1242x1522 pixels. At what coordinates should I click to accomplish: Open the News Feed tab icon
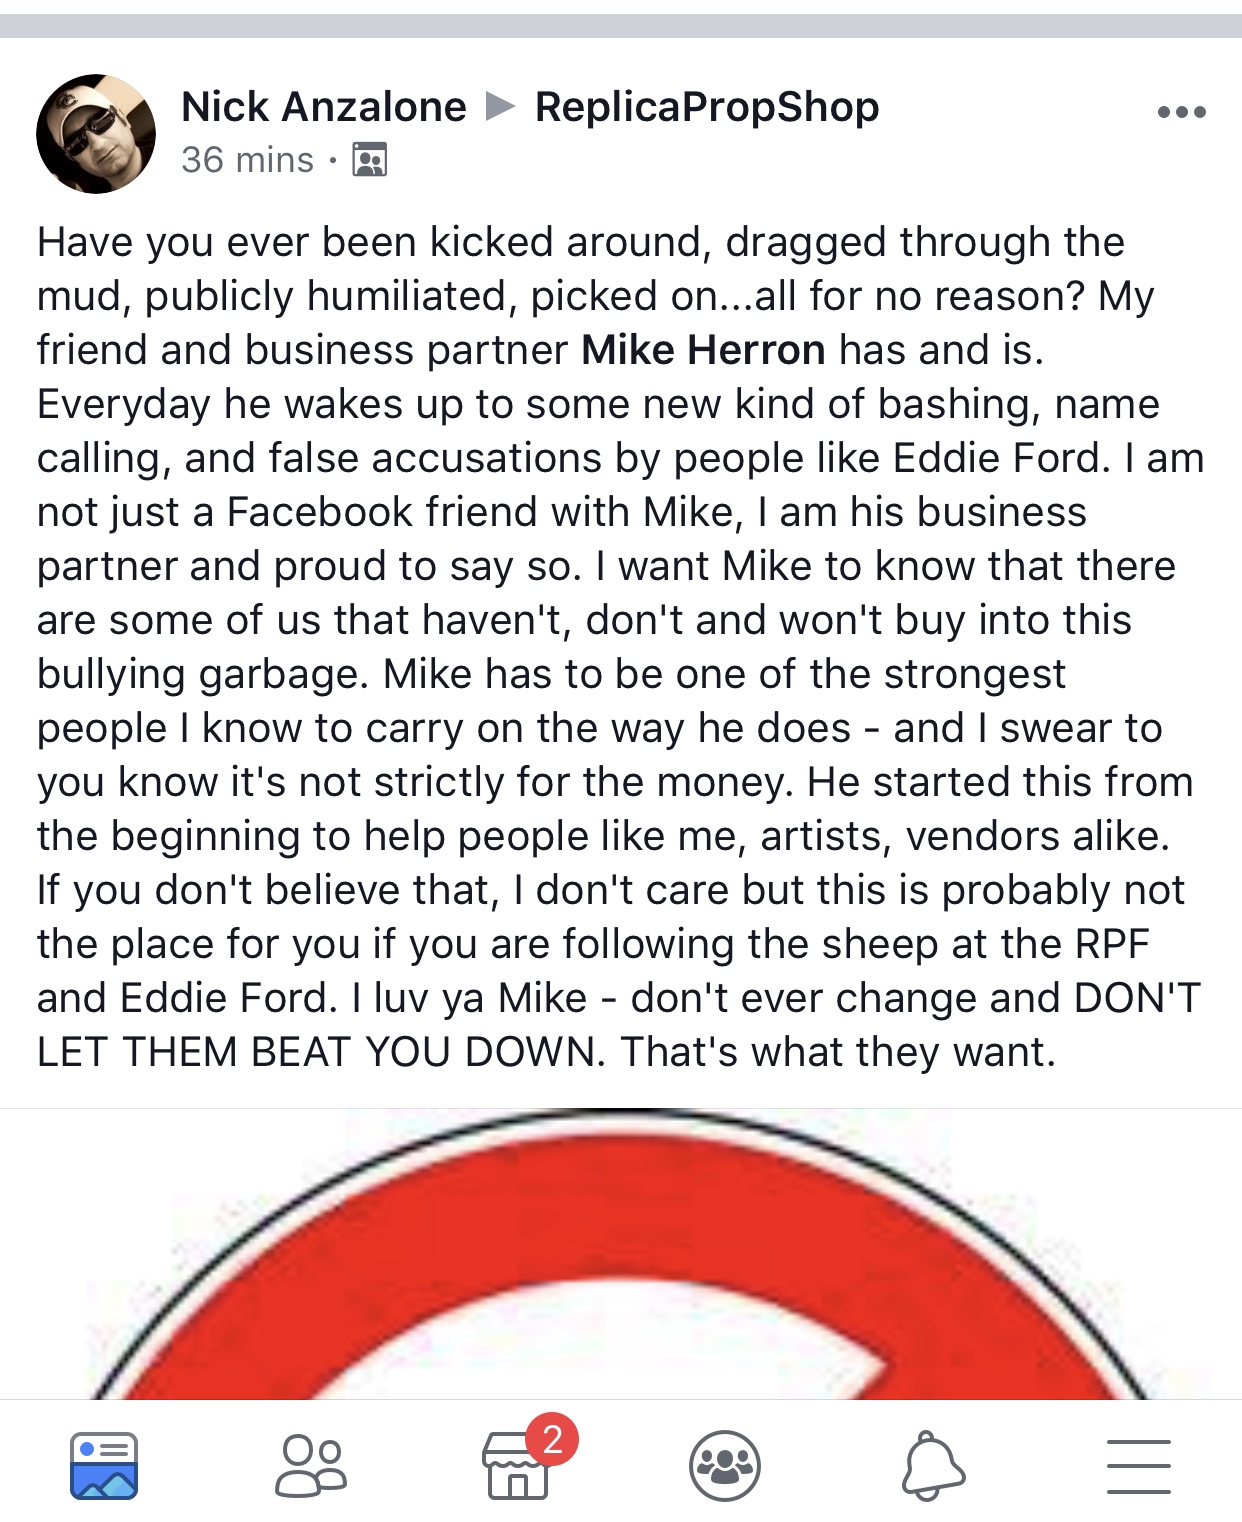tap(104, 1466)
